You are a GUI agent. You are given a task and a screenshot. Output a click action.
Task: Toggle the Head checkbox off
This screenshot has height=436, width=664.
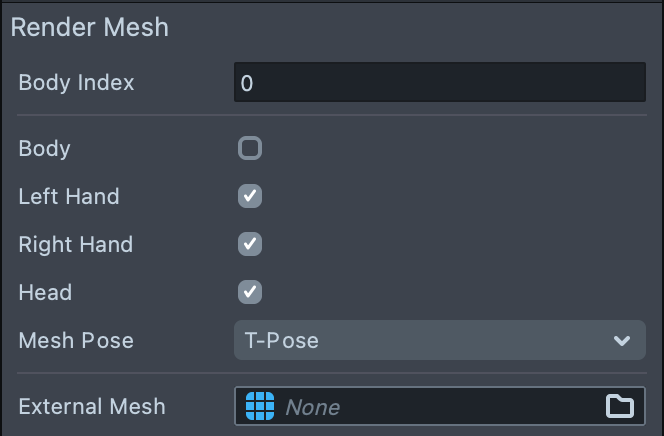point(250,292)
